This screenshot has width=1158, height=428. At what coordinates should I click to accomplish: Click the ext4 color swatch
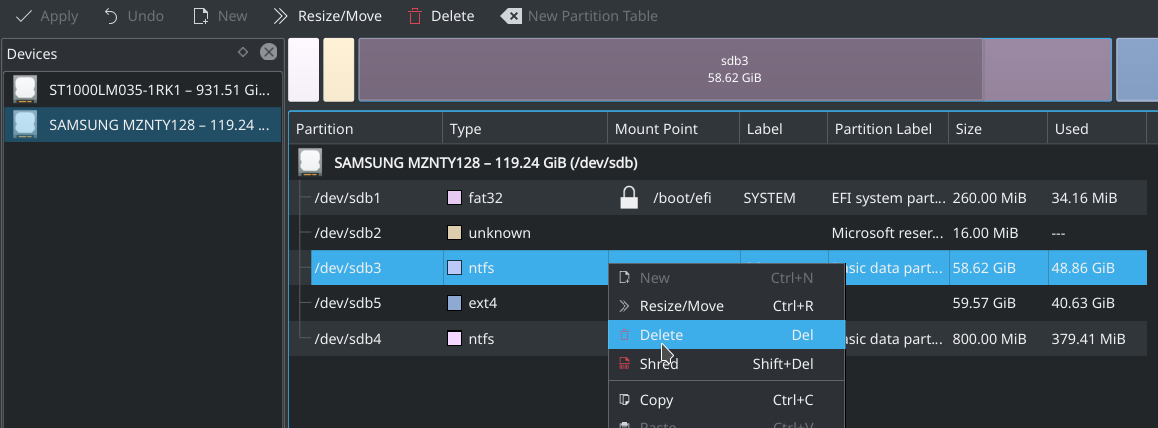[455, 303]
